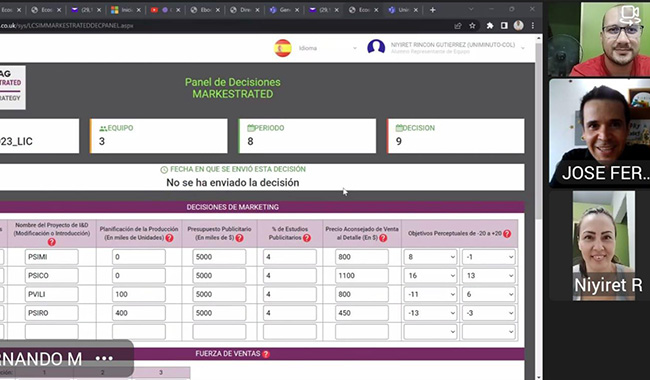Expand the NIYIRET RINCON GUTIERREZ user menu
This screenshot has height=380, width=650.
(x=523, y=48)
